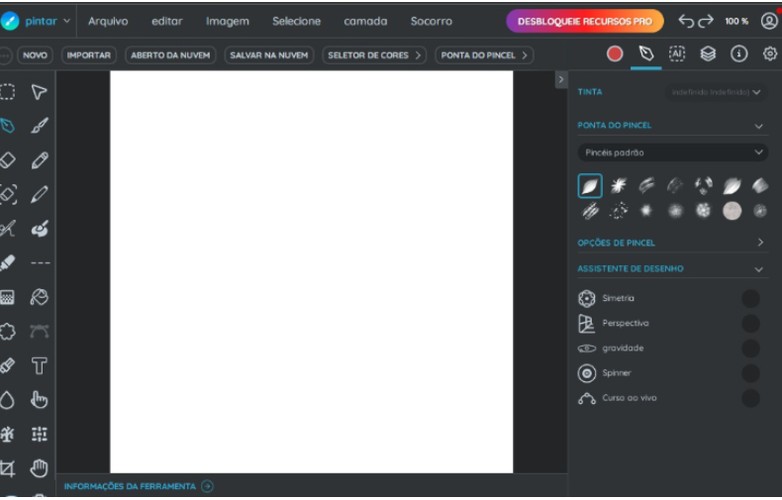Open the Seletor de Cores flyout
This screenshot has height=500, width=782.
(374, 55)
